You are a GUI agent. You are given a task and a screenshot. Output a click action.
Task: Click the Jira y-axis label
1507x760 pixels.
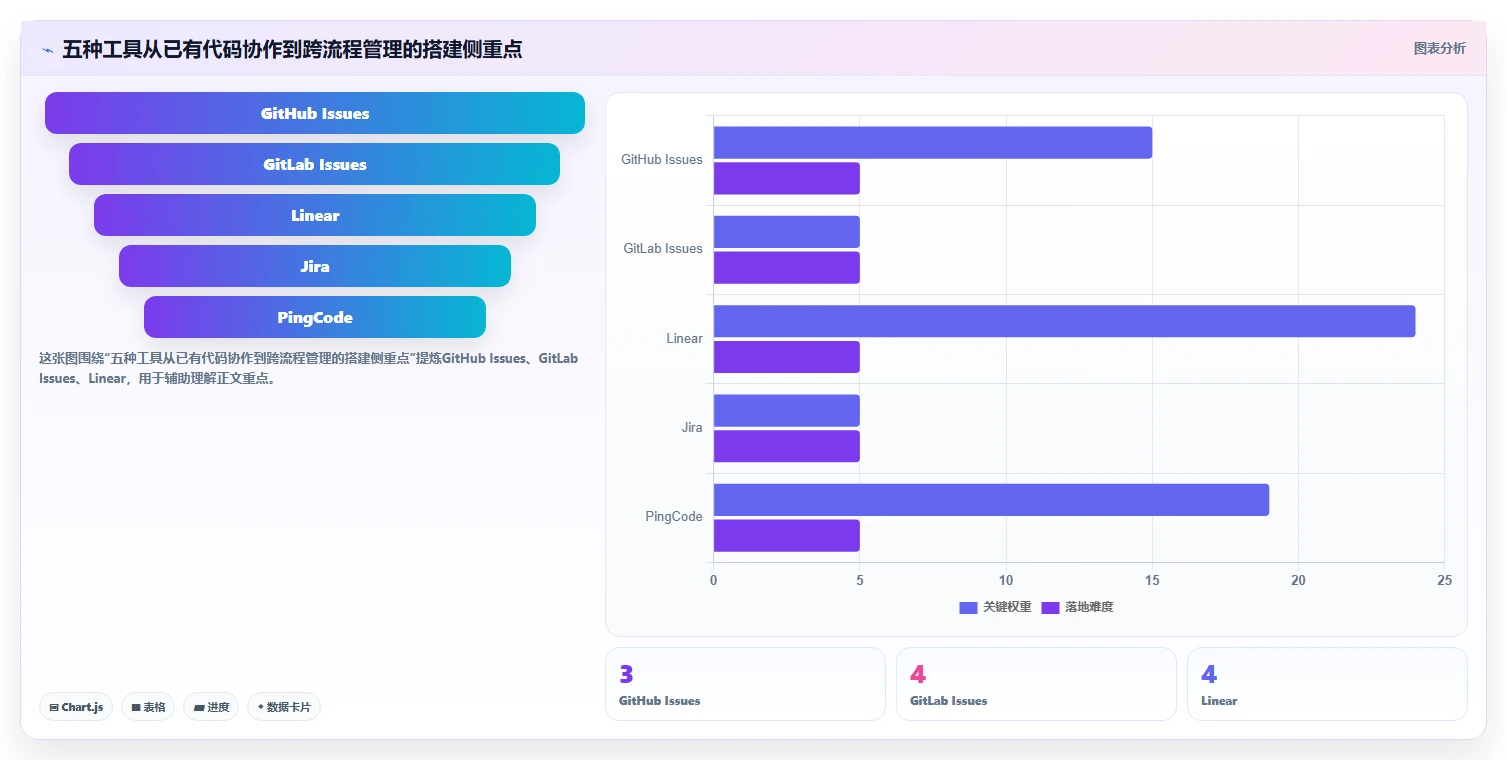click(692, 427)
